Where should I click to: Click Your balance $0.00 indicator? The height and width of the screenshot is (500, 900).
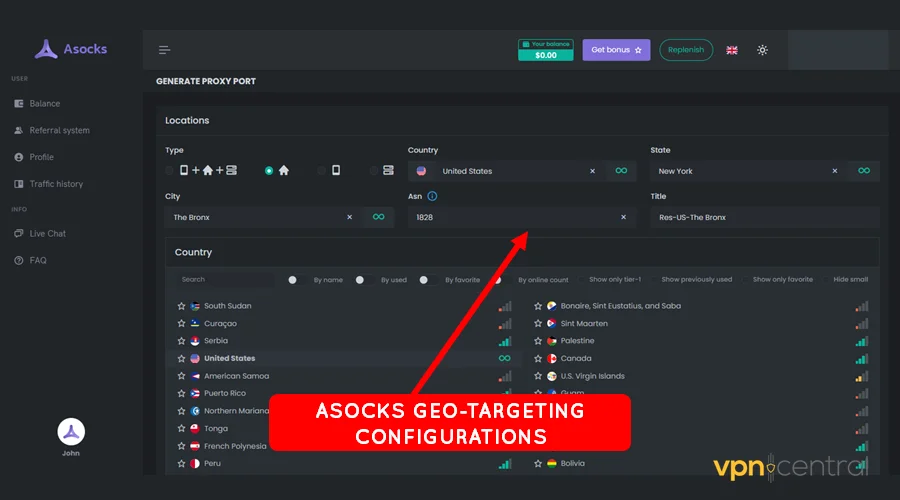click(546, 50)
